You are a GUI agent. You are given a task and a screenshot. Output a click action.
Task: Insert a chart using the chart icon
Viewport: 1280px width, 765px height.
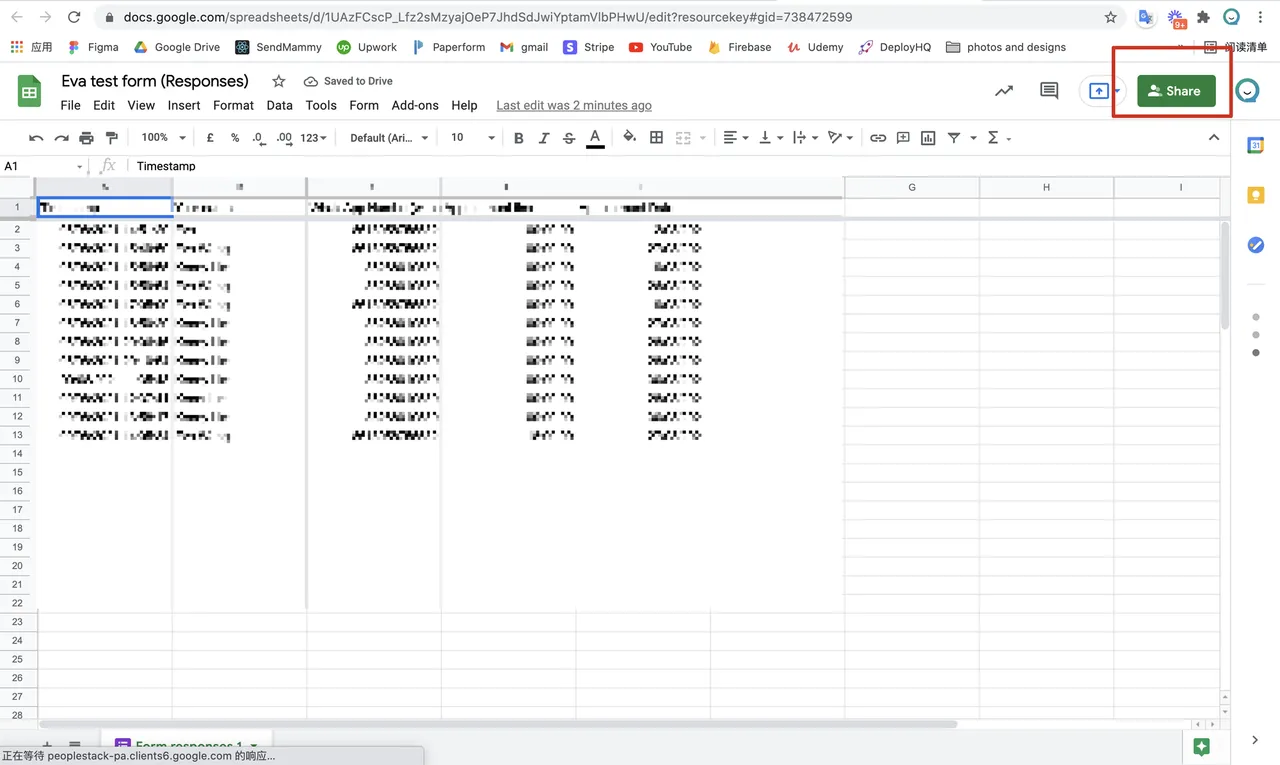(928, 138)
